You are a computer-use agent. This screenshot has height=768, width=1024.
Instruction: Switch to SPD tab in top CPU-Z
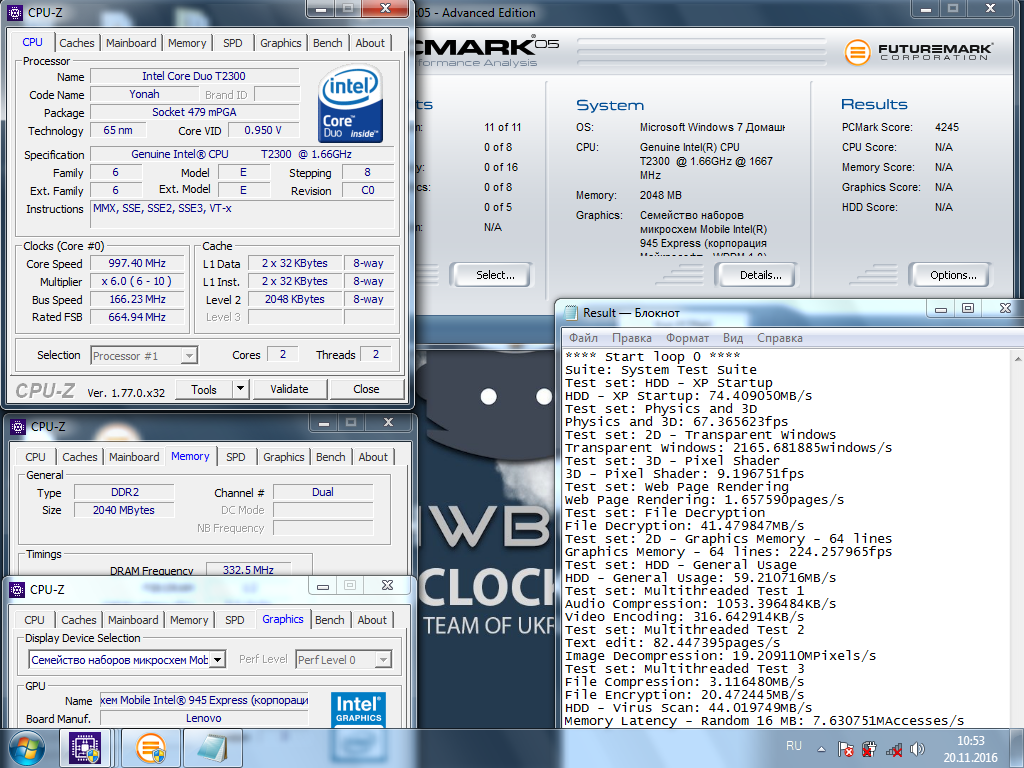[x=232, y=43]
